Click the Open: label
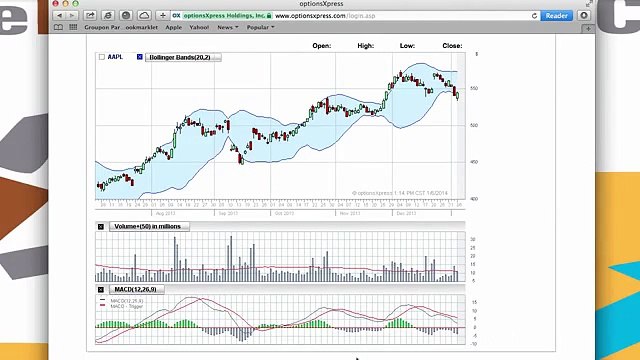640x360 pixels. pyautogui.click(x=322, y=46)
